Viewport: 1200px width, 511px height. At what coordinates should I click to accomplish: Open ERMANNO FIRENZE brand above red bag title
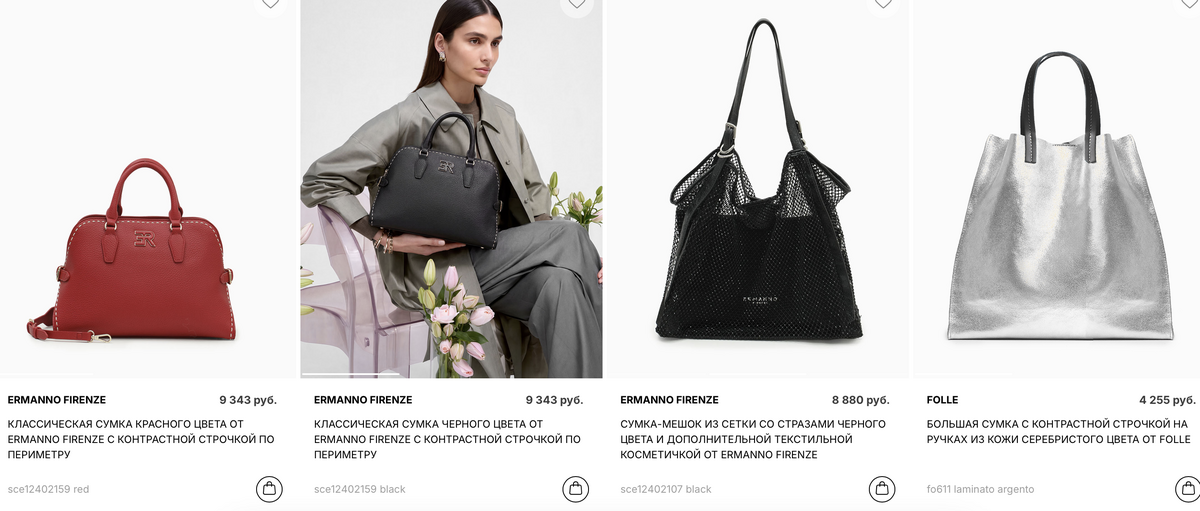pyautogui.click(x=56, y=400)
